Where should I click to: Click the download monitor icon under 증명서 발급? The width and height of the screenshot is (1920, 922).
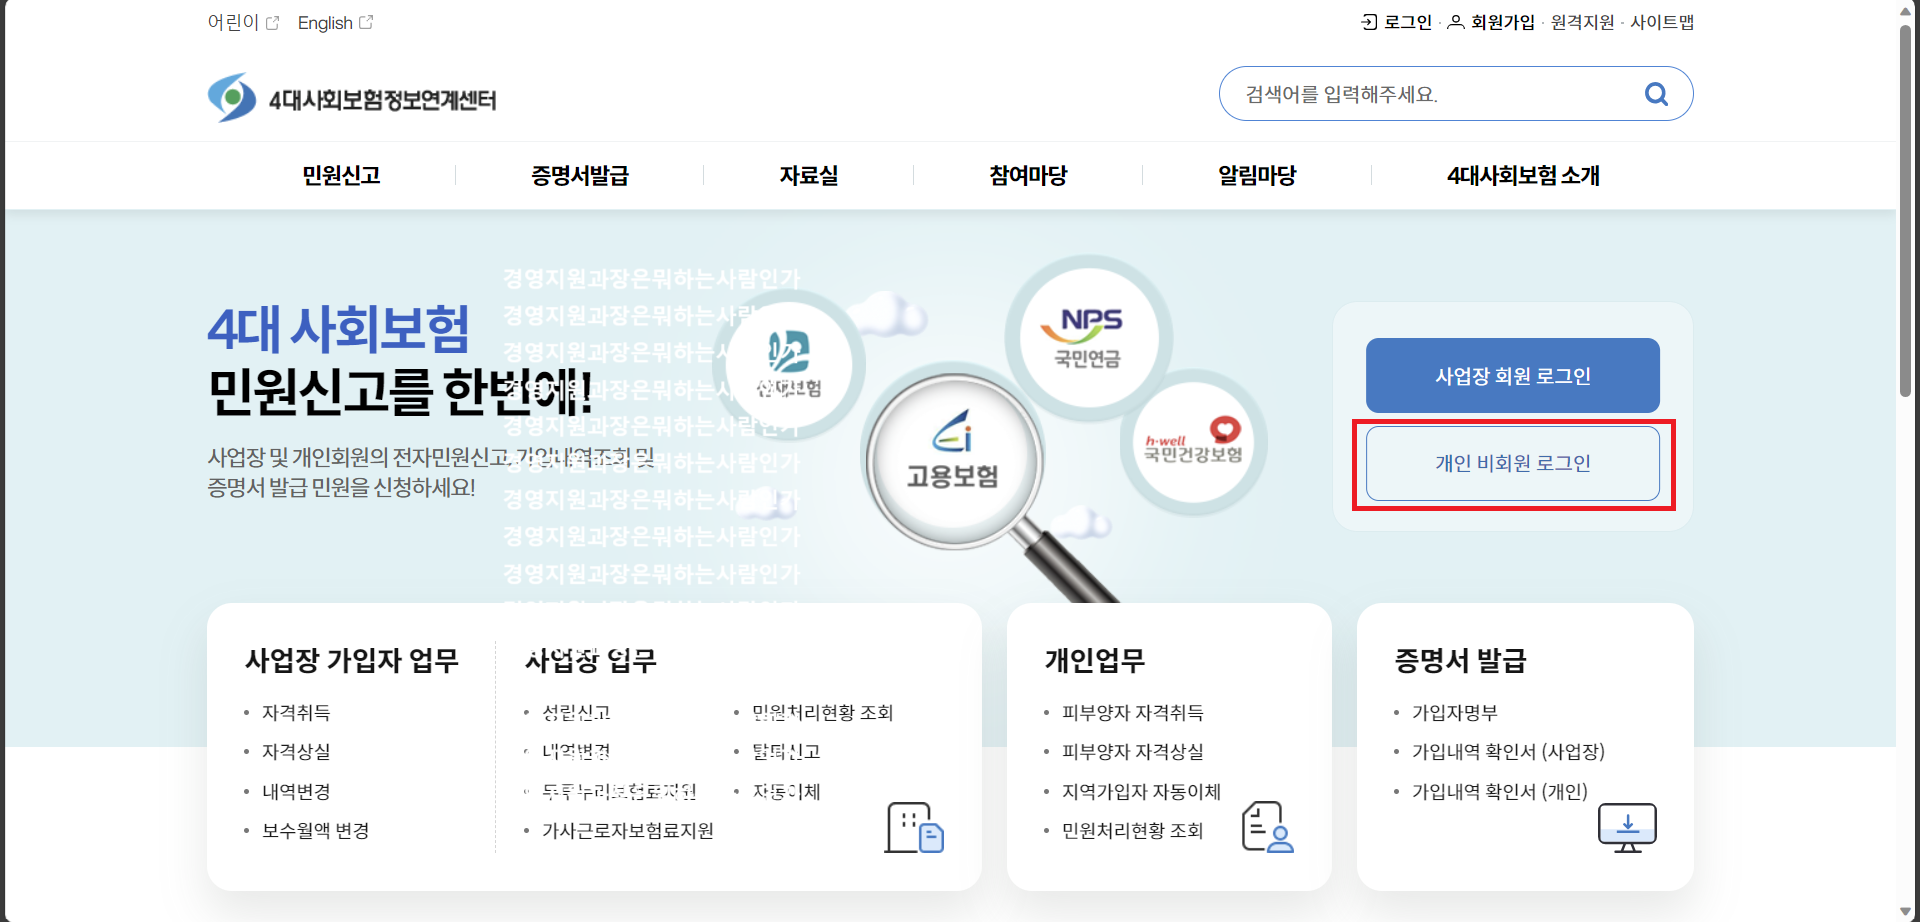pyautogui.click(x=1626, y=827)
